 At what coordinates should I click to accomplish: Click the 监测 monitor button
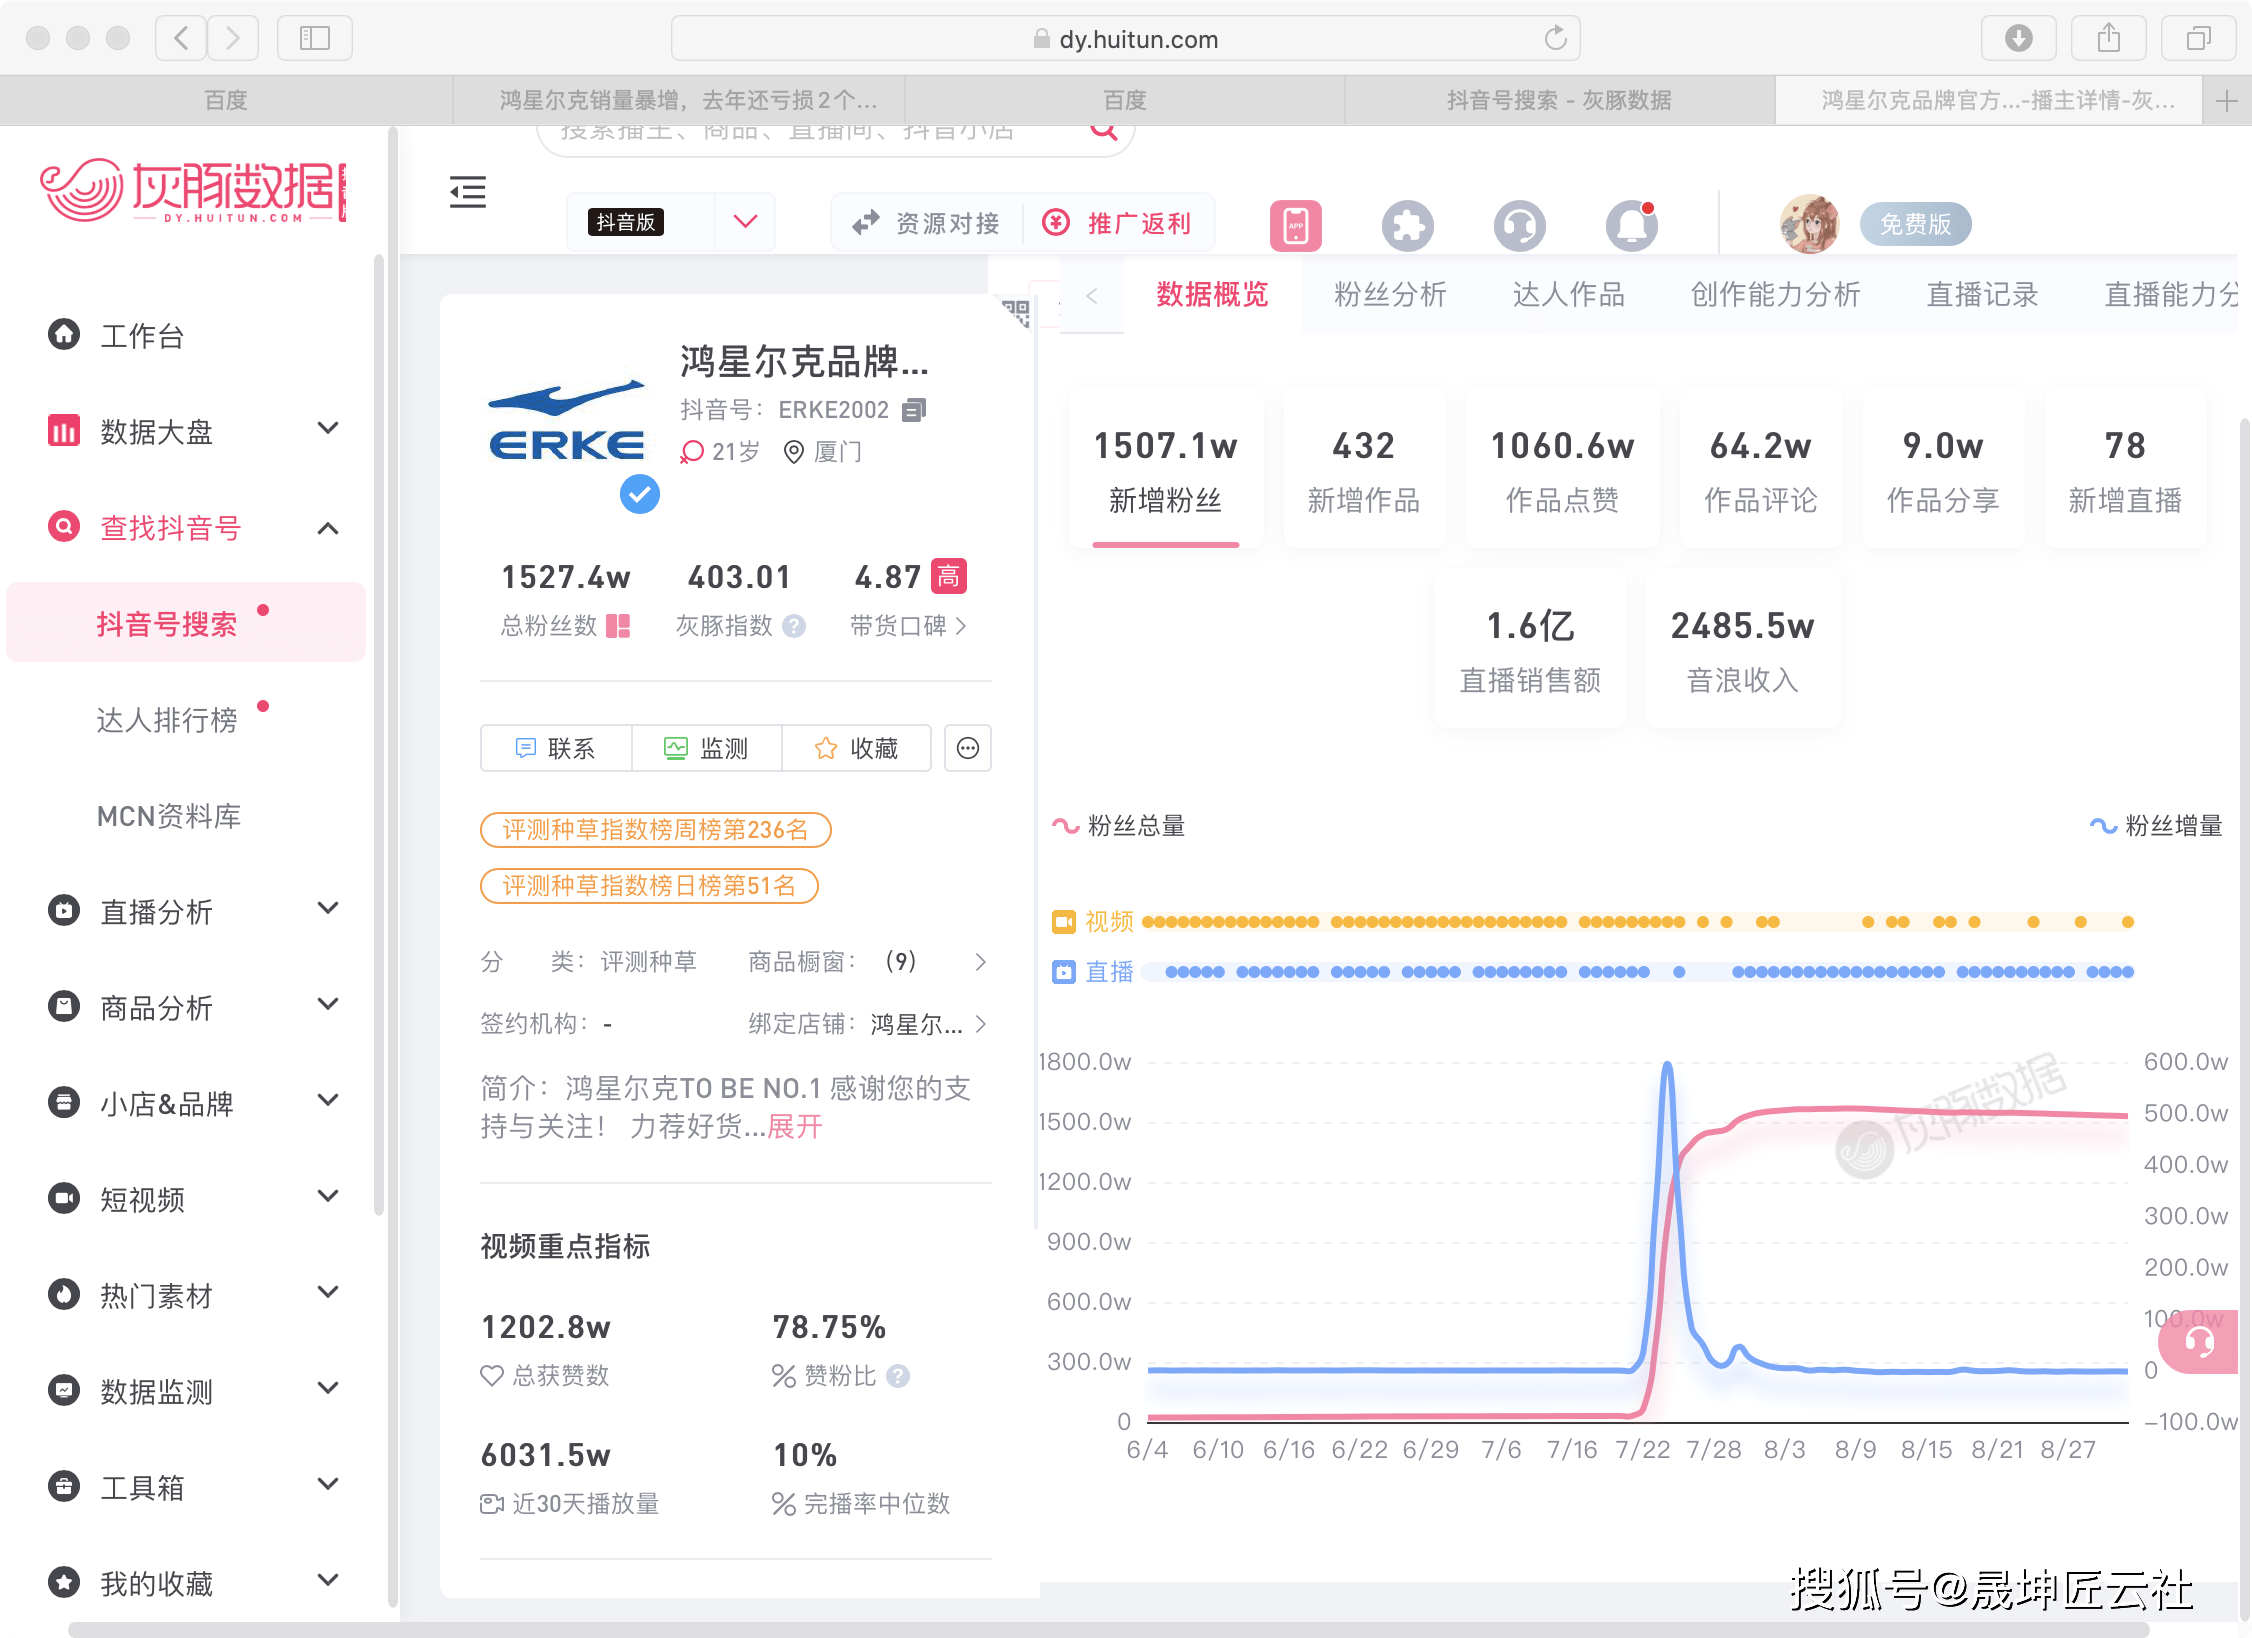point(706,748)
